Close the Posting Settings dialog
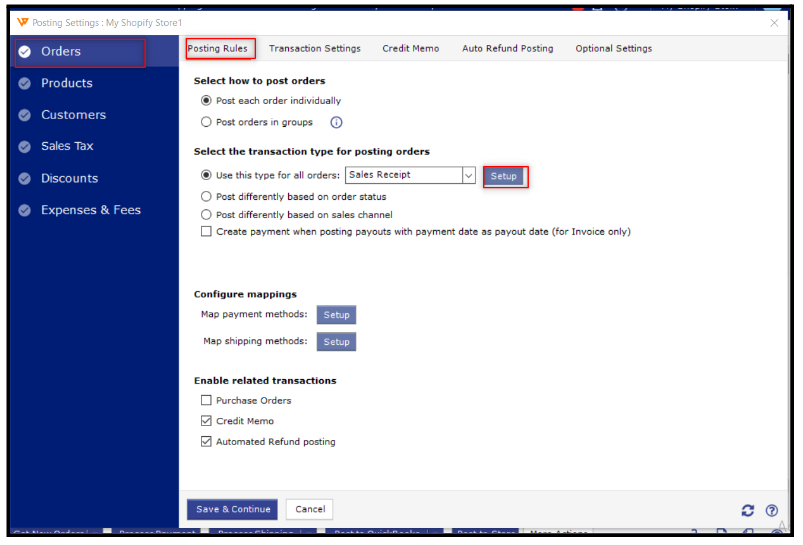The image size is (803, 545). tap(774, 23)
